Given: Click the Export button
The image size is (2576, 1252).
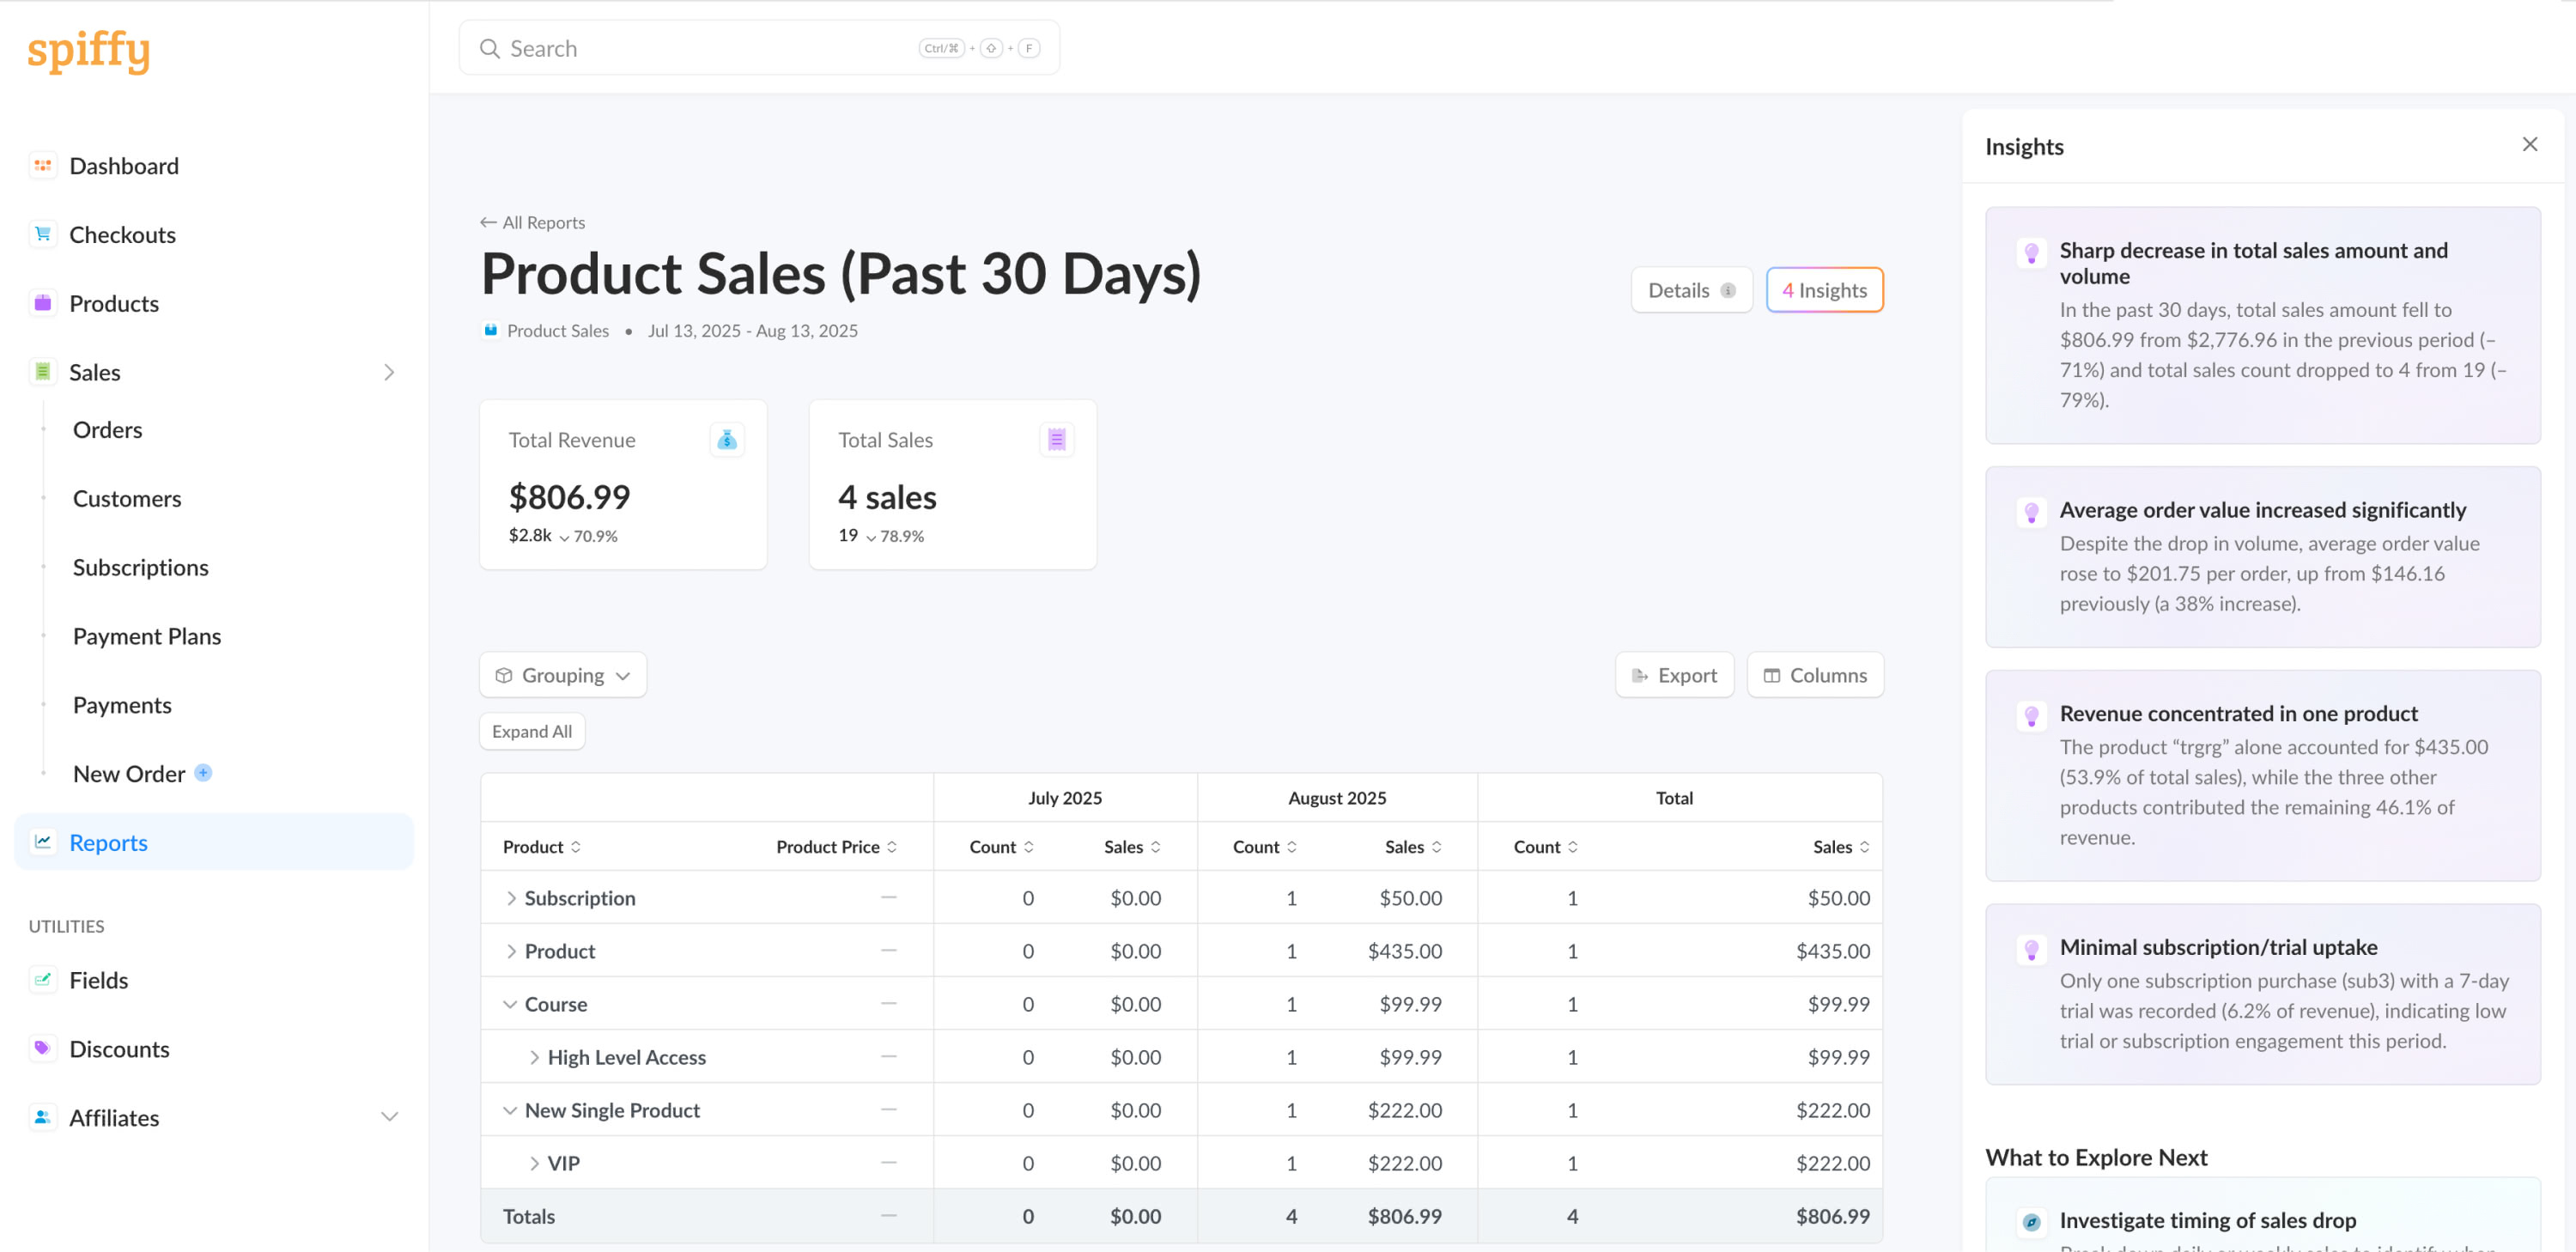Looking at the screenshot, I should tap(1674, 675).
